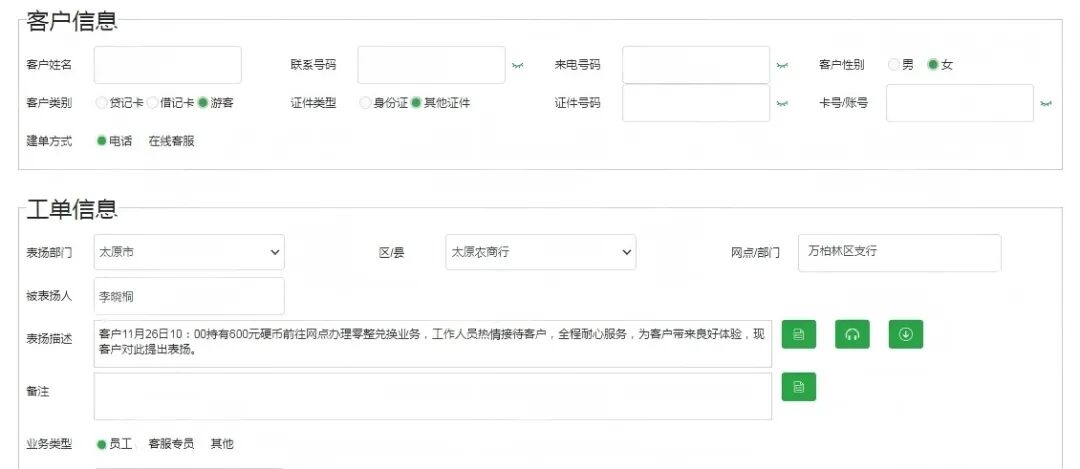
Task: Select 在线客服 as 建单方式
Action: tap(171, 141)
